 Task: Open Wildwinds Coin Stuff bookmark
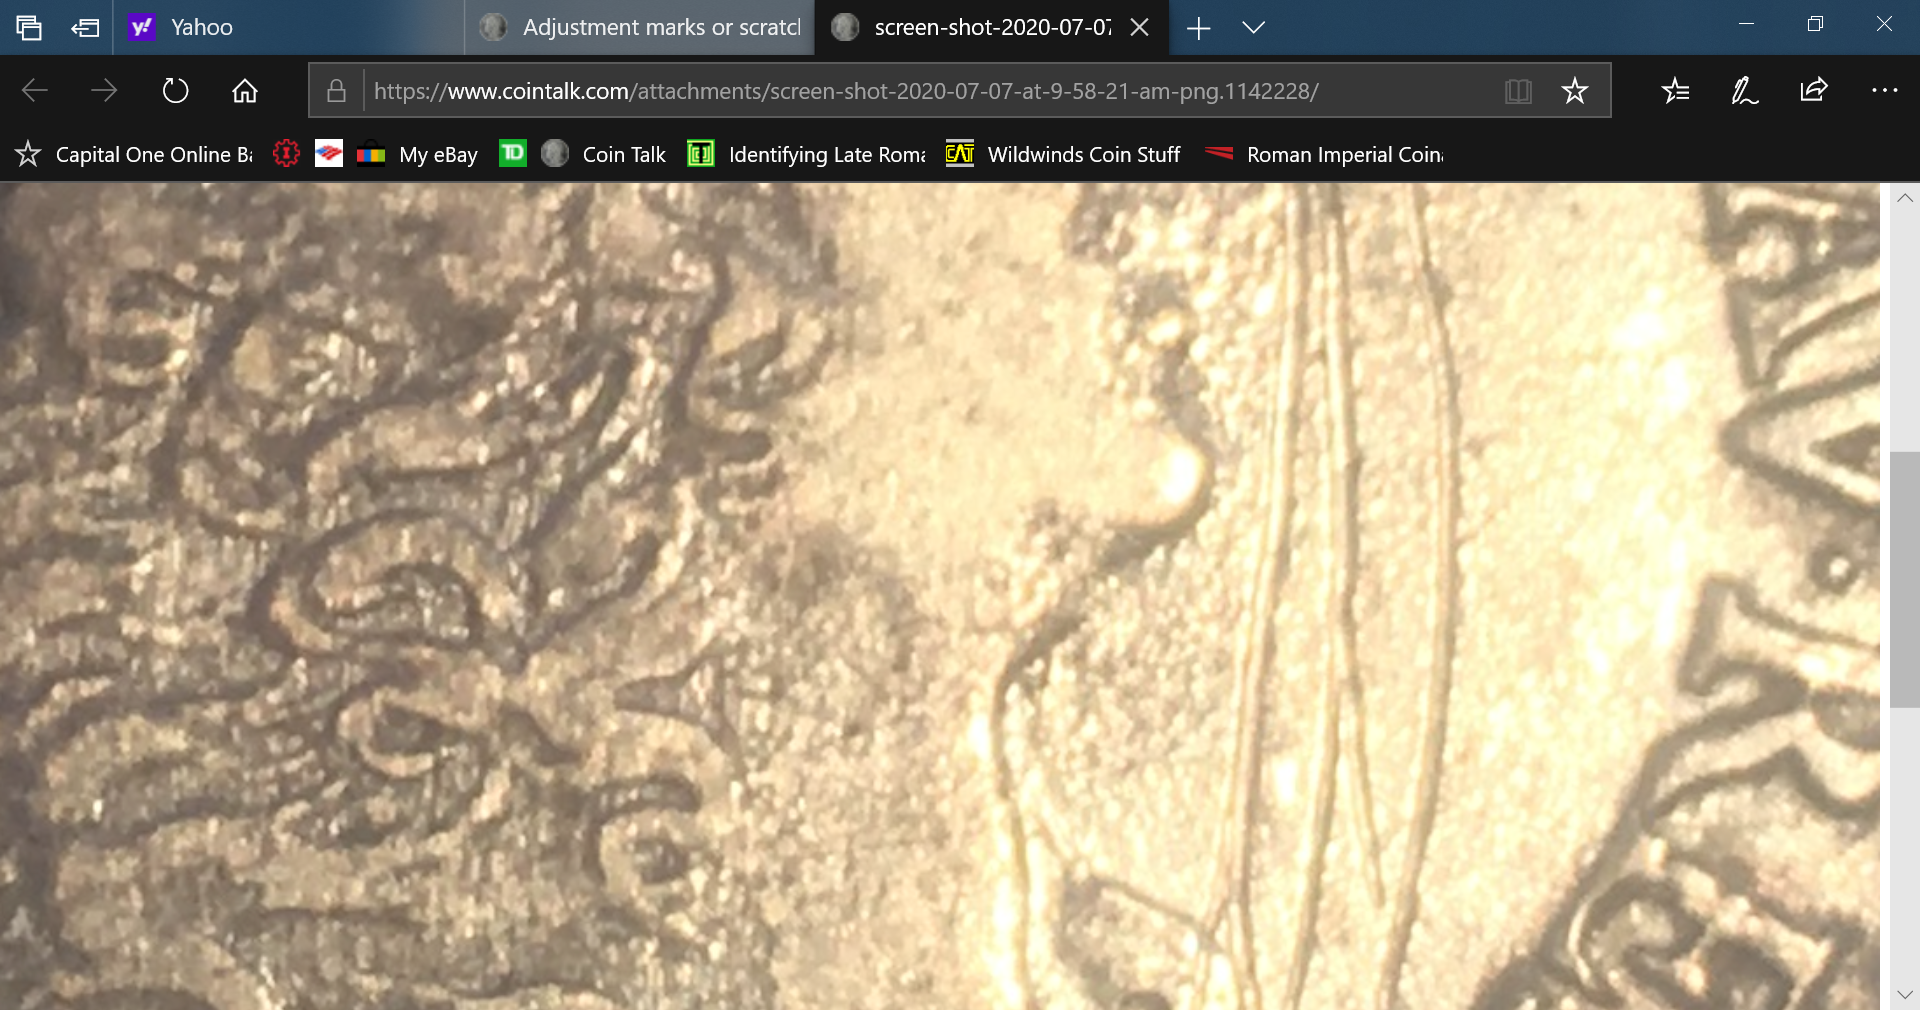[1083, 154]
